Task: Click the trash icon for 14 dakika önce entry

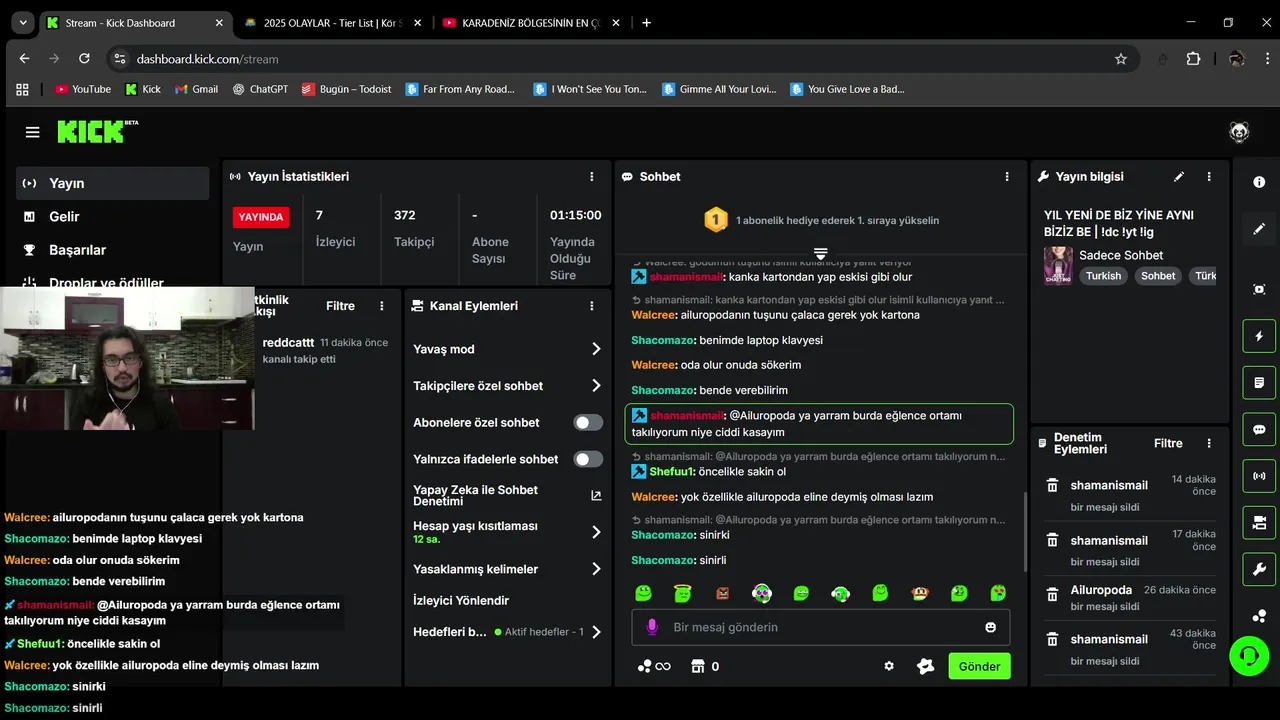Action: tap(1052, 485)
